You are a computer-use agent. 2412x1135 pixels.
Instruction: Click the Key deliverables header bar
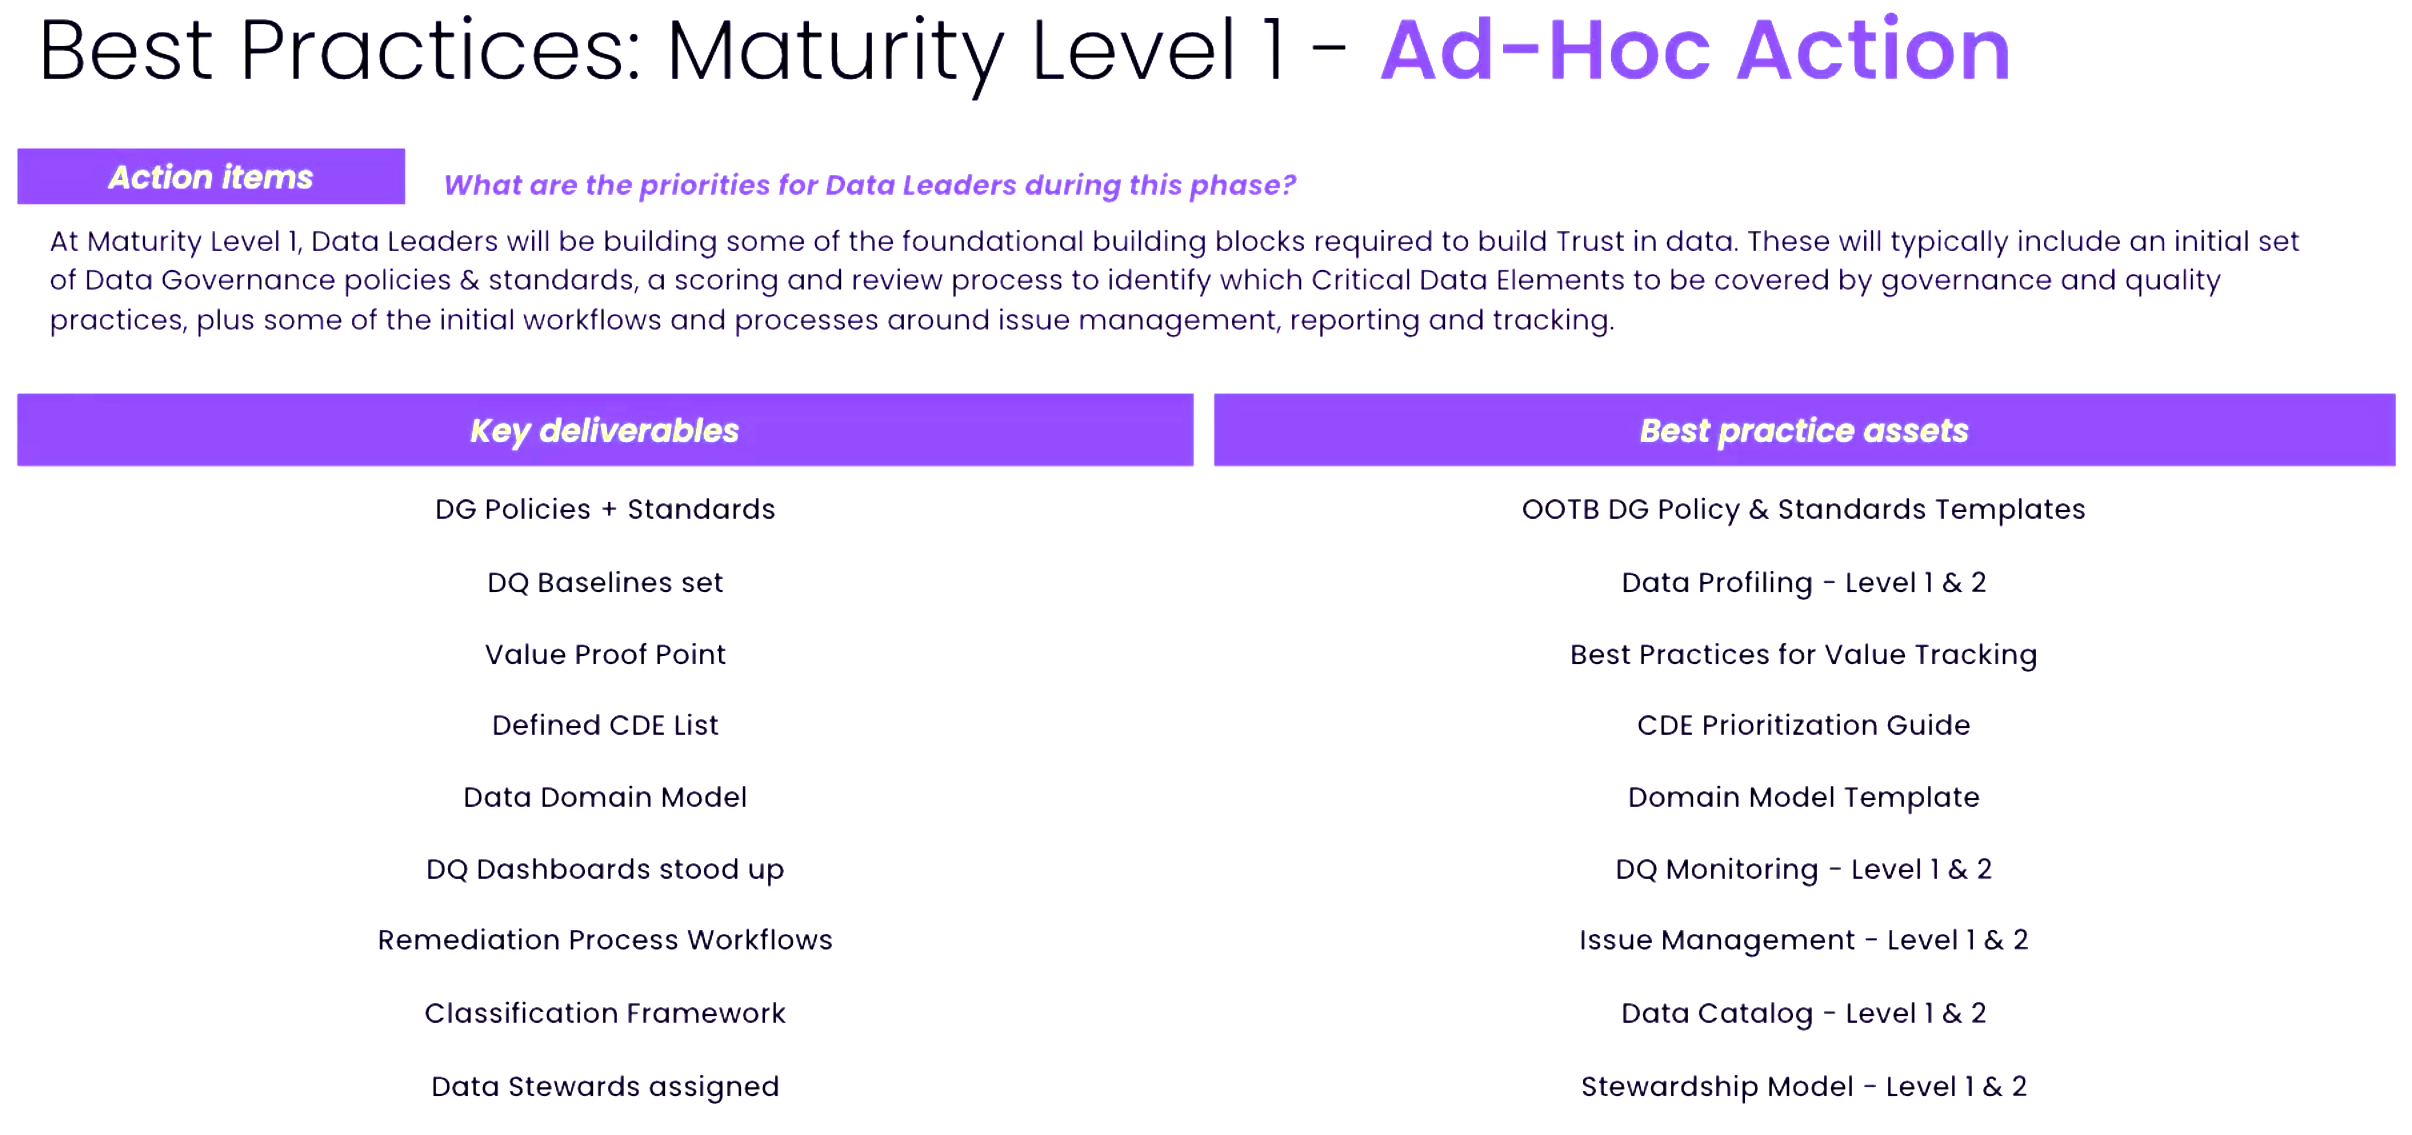tap(605, 430)
